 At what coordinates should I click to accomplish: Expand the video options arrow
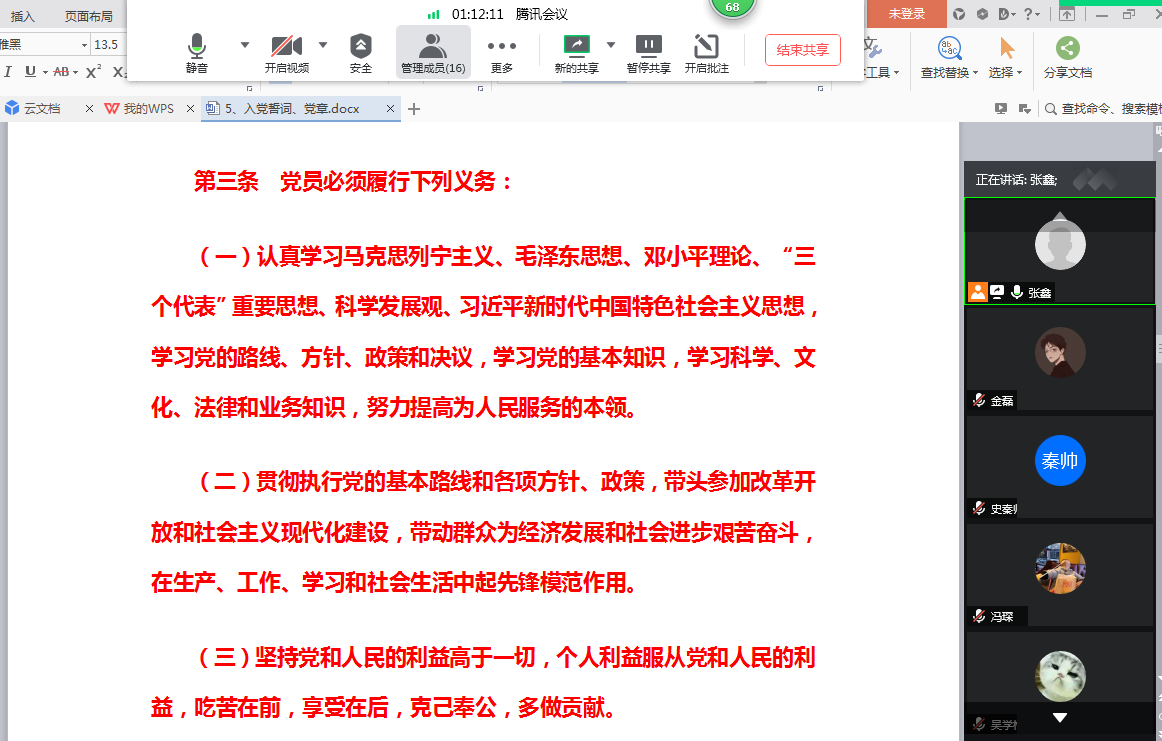click(x=323, y=45)
